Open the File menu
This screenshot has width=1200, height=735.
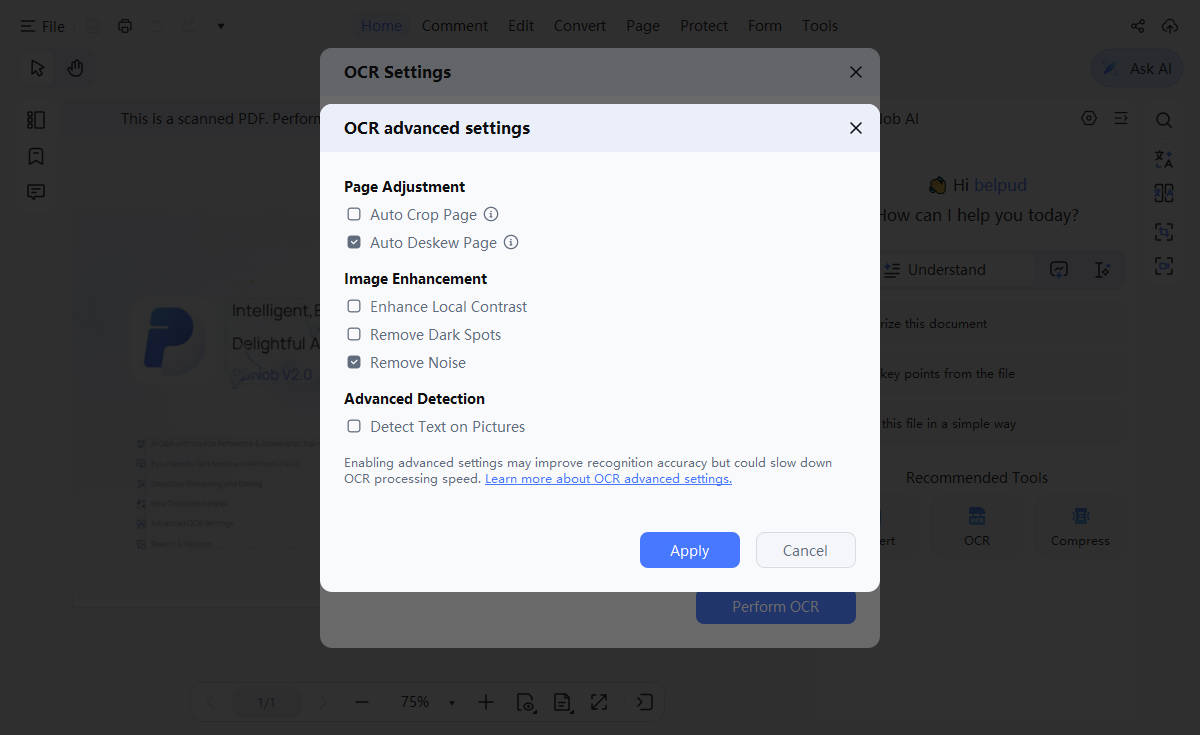pyautogui.click(x=42, y=26)
